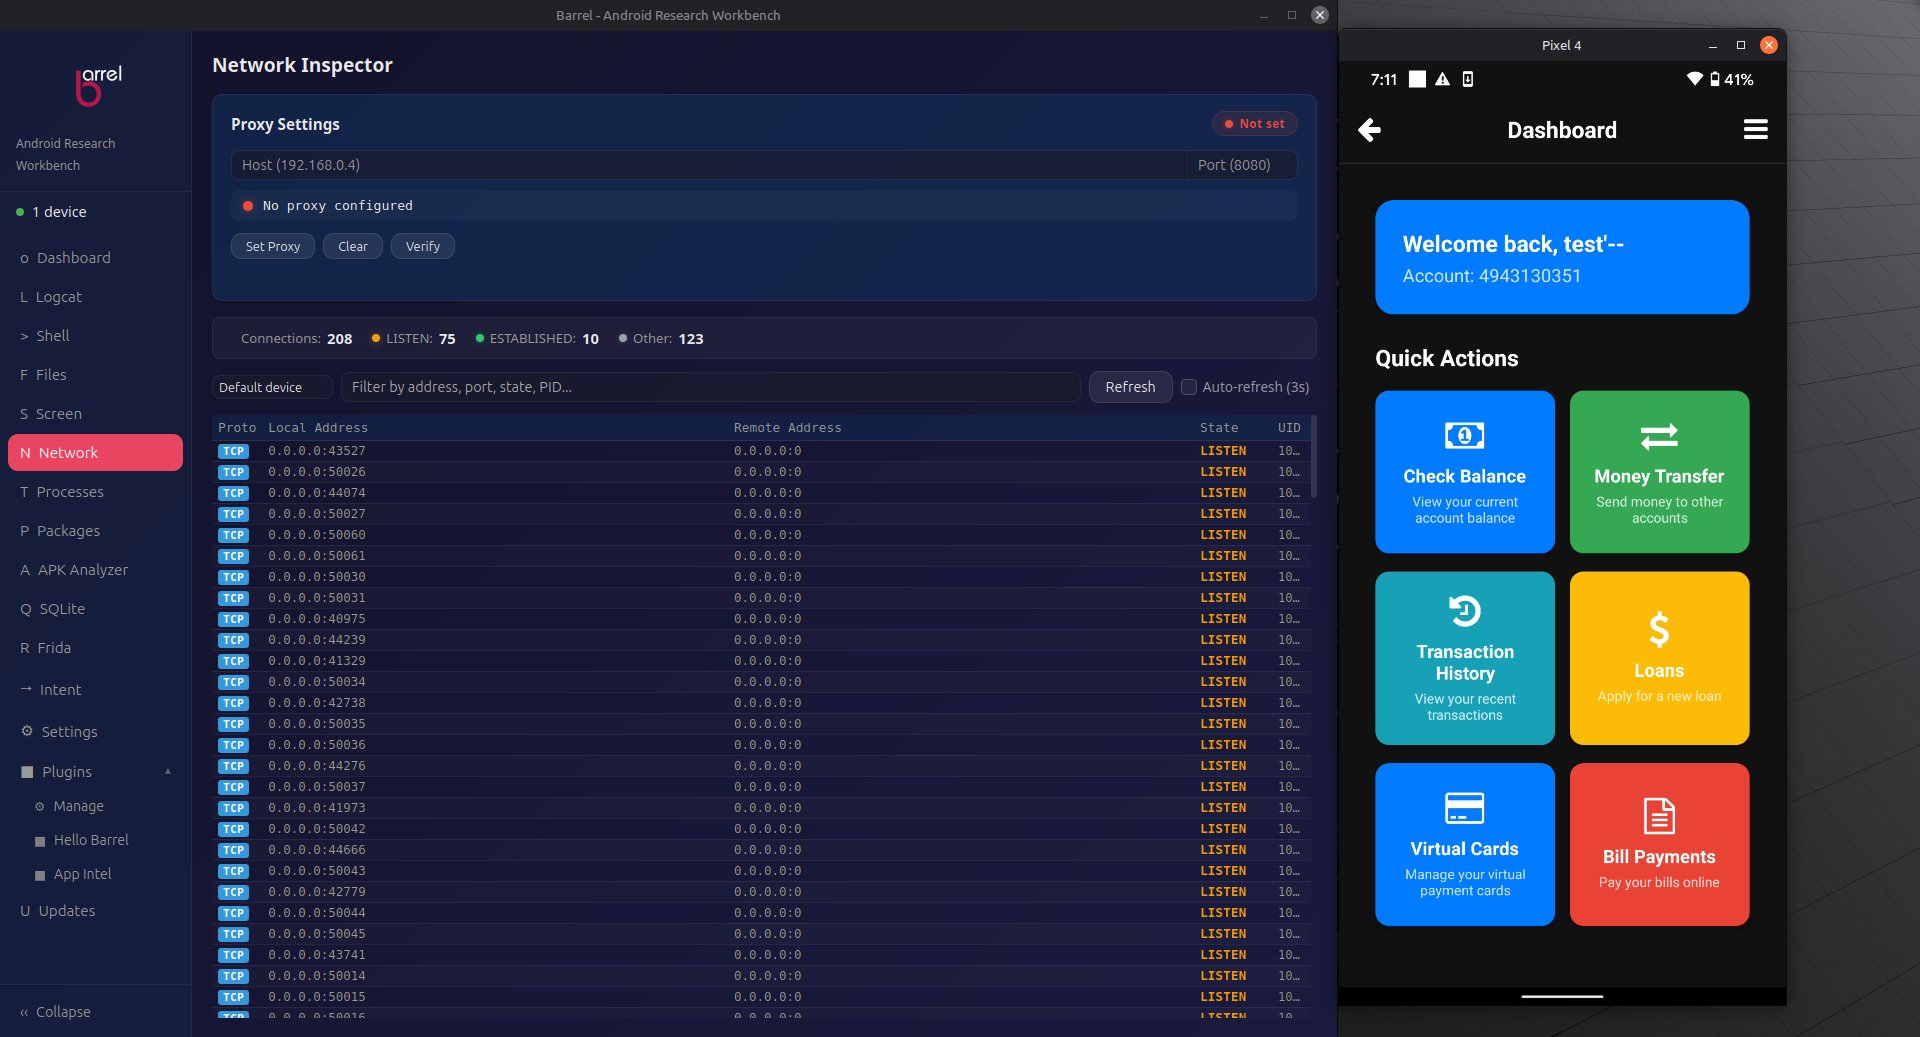Image resolution: width=1920 pixels, height=1037 pixels.
Task: Click the Other count in the summary bar
Action: point(661,339)
